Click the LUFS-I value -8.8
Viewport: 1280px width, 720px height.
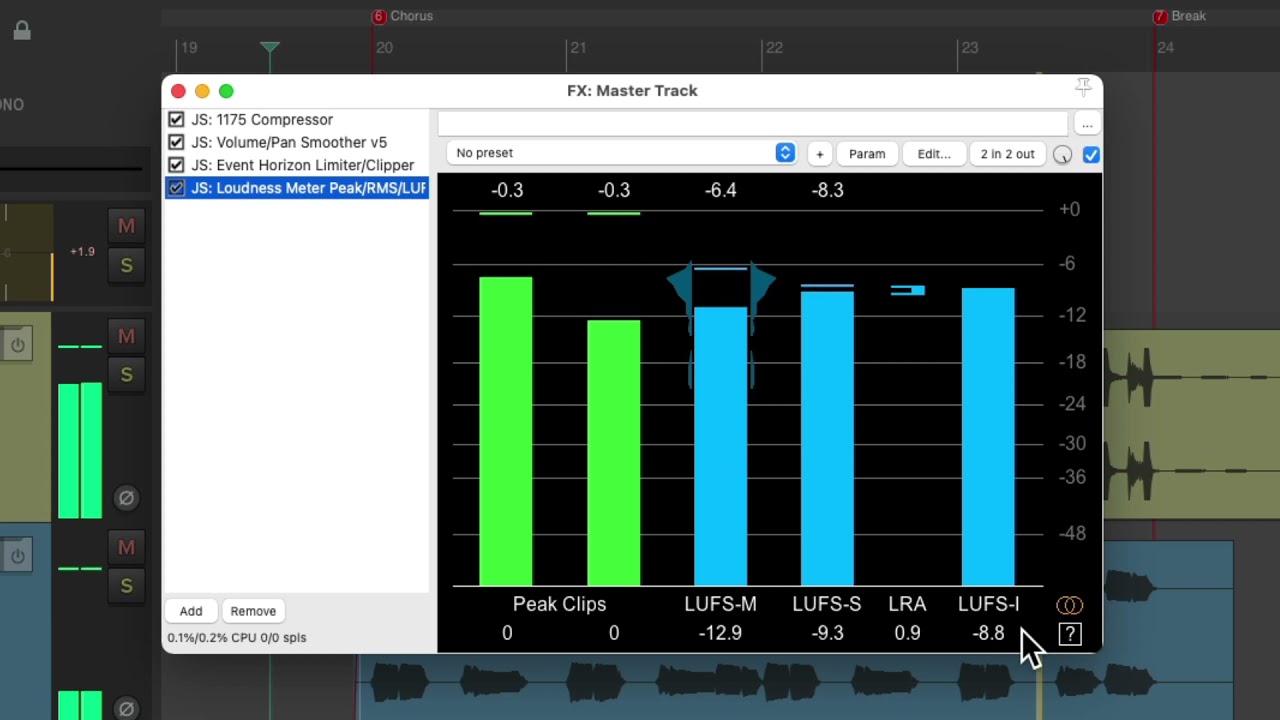tap(988, 633)
